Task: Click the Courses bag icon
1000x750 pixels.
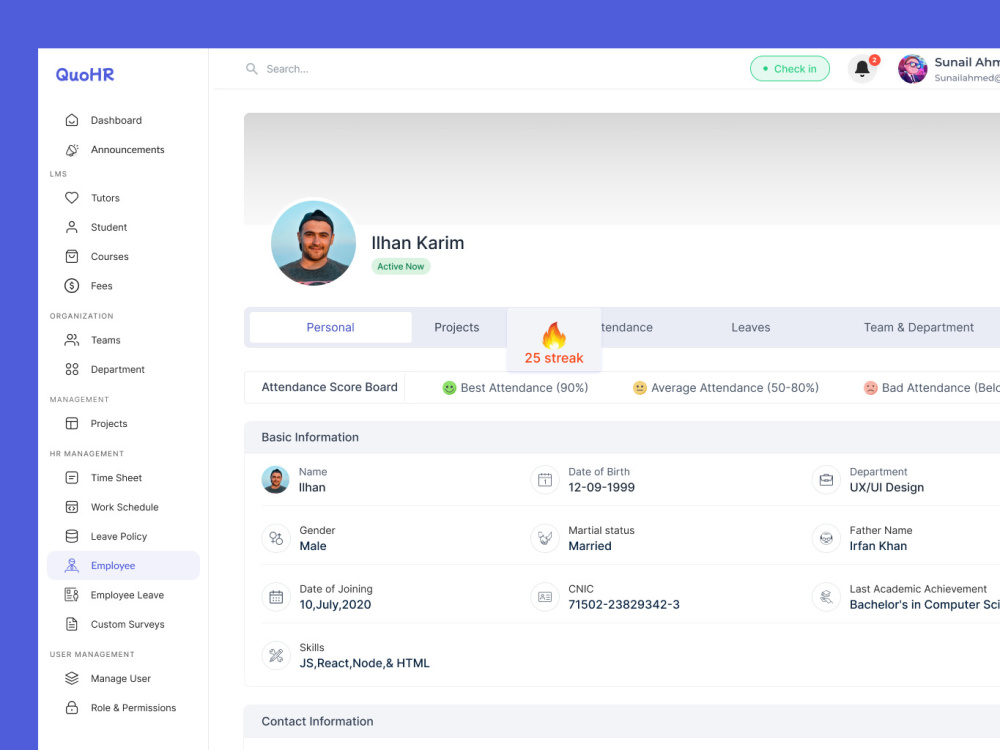Action: coord(71,256)
